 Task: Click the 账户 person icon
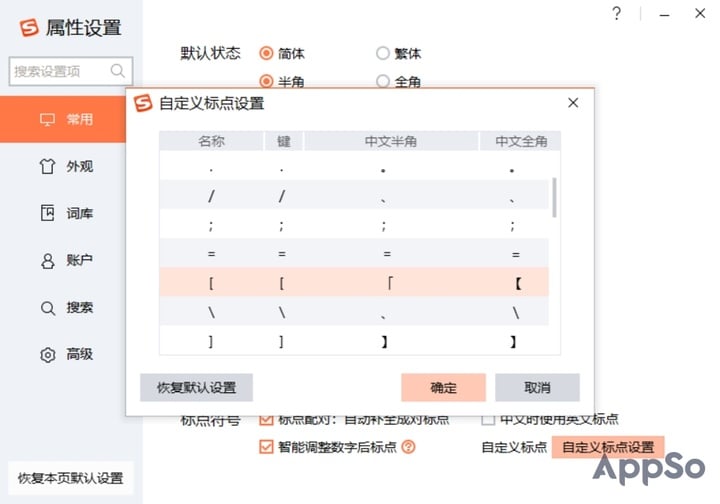click(x=47, y=260)
